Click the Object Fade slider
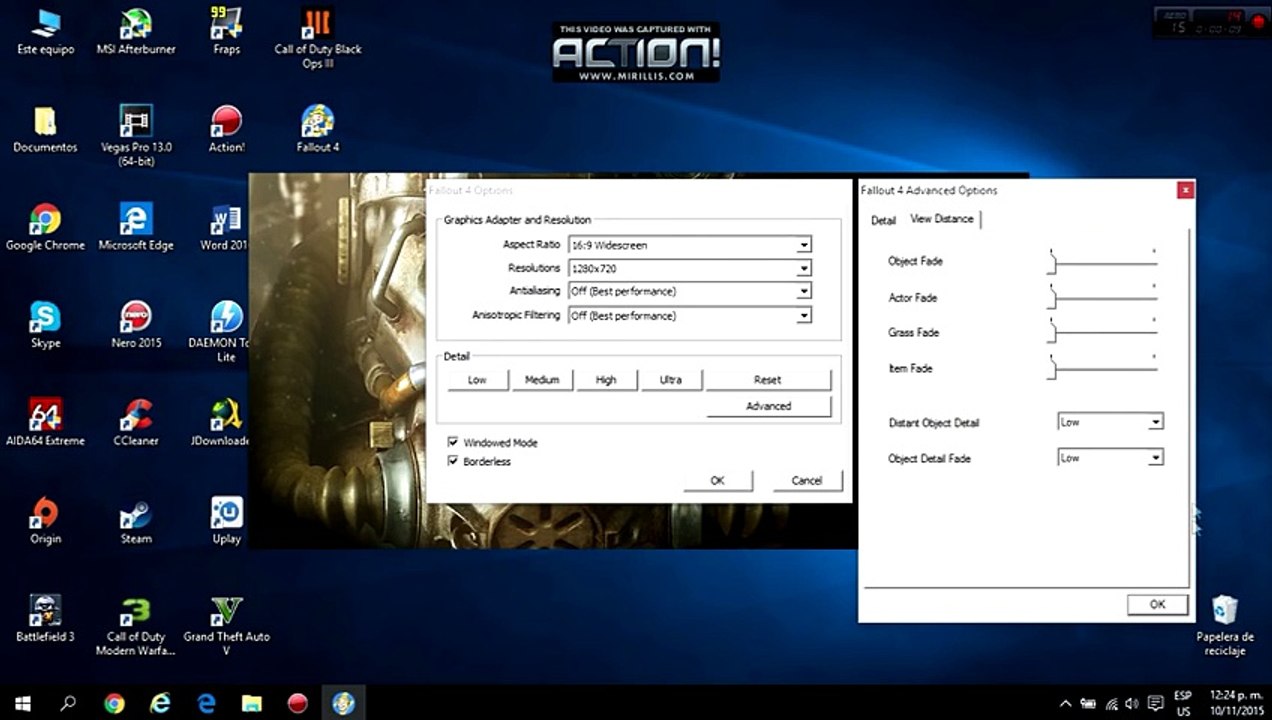Viewport: 1272px width, 720px height. [1103, 262]
